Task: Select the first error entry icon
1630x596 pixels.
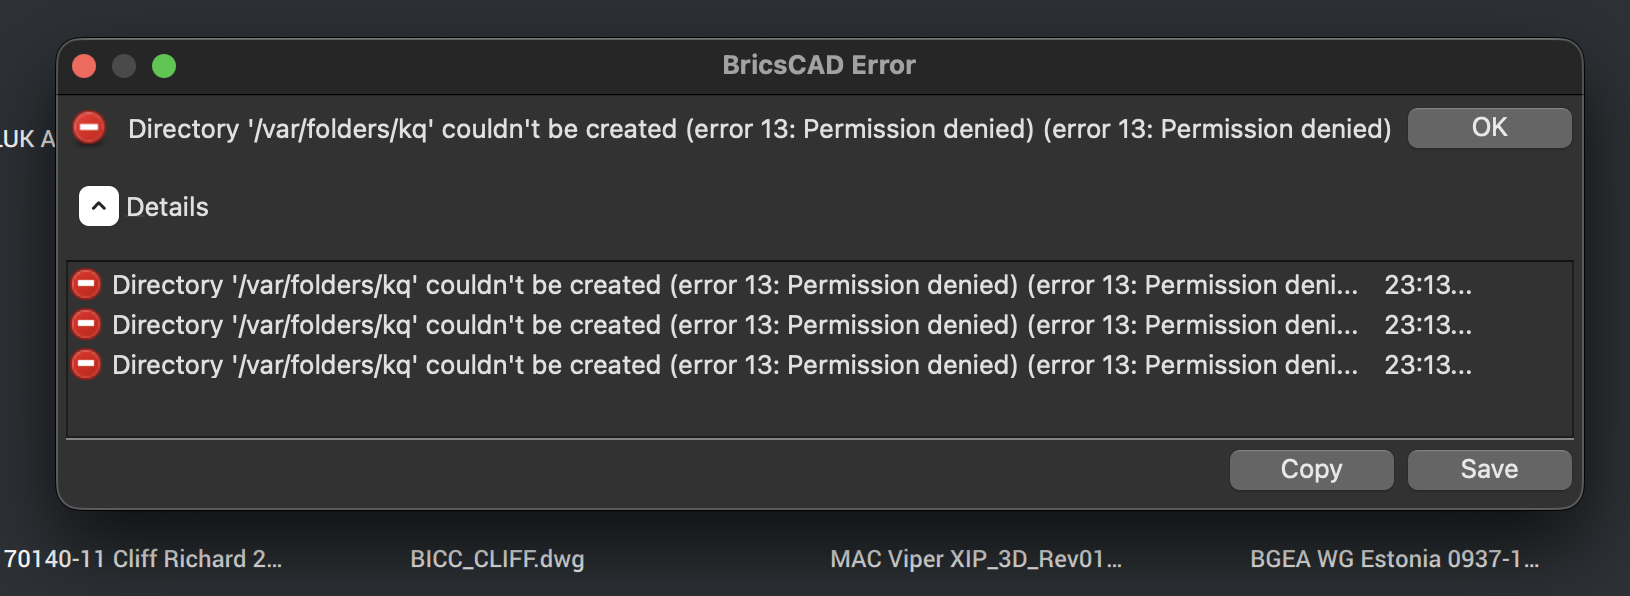Action: [86, 285]
